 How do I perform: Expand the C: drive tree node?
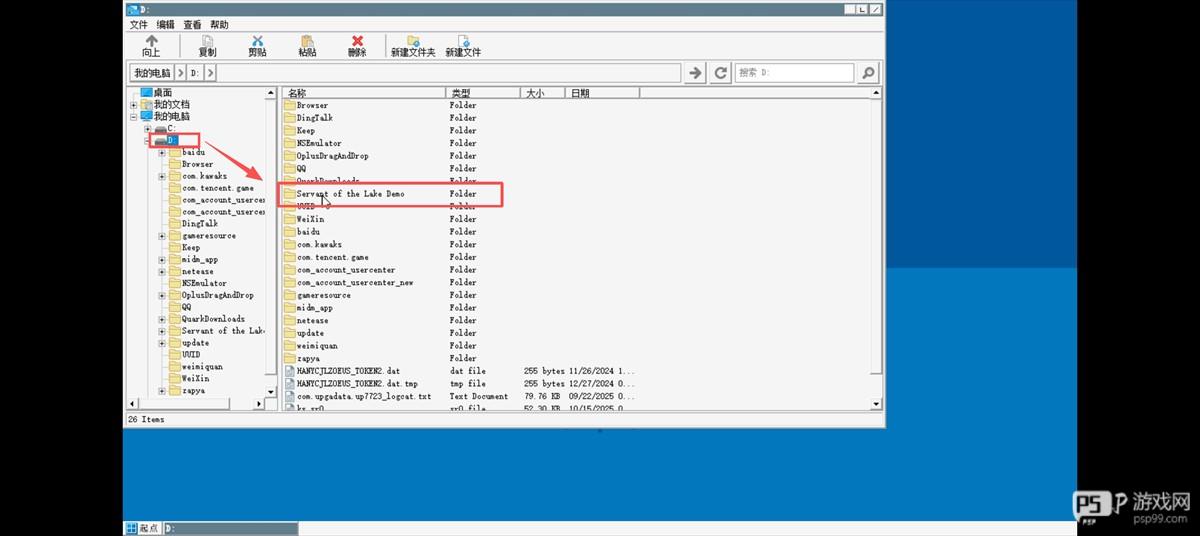[148, 129]
